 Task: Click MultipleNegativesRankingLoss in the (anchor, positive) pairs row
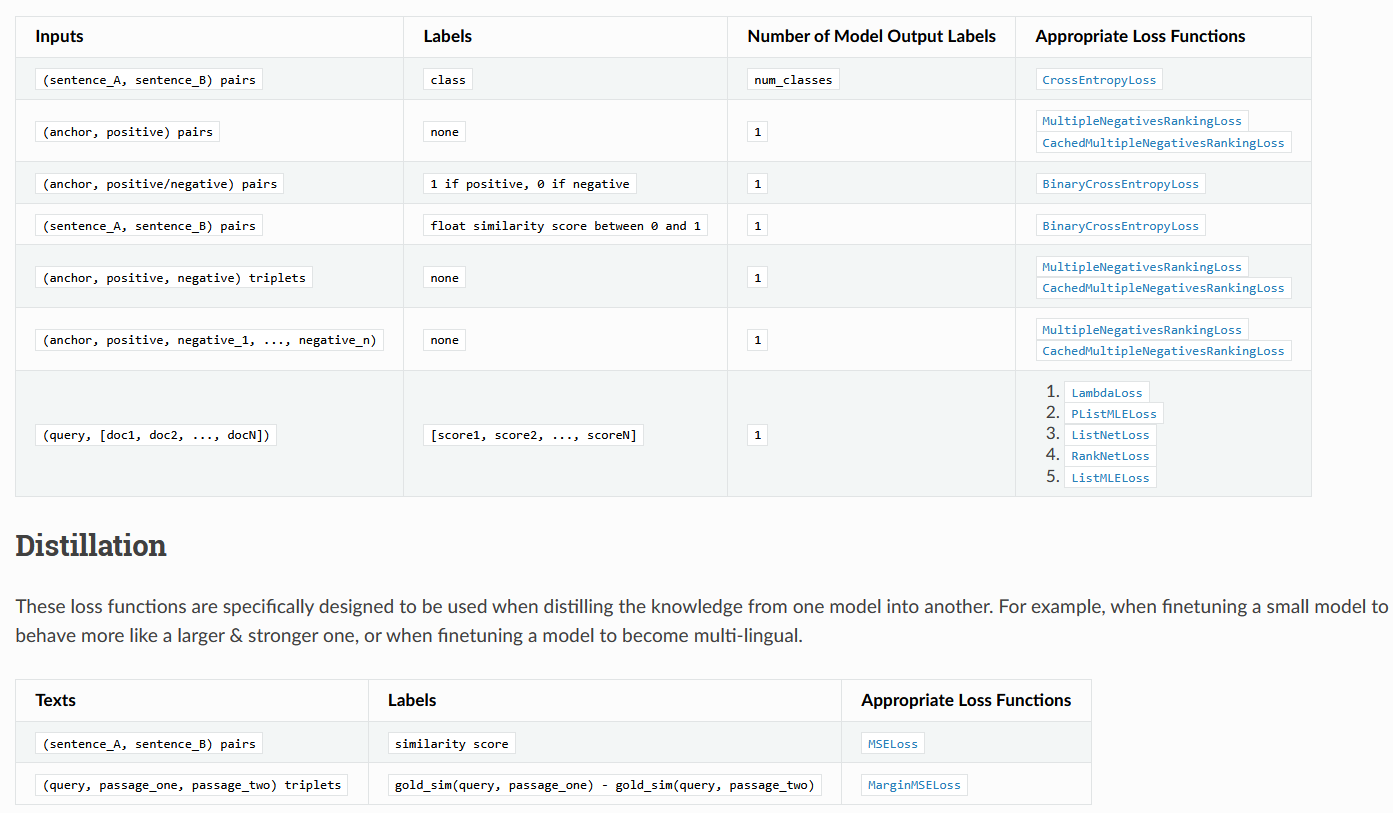pos(1141,121)
